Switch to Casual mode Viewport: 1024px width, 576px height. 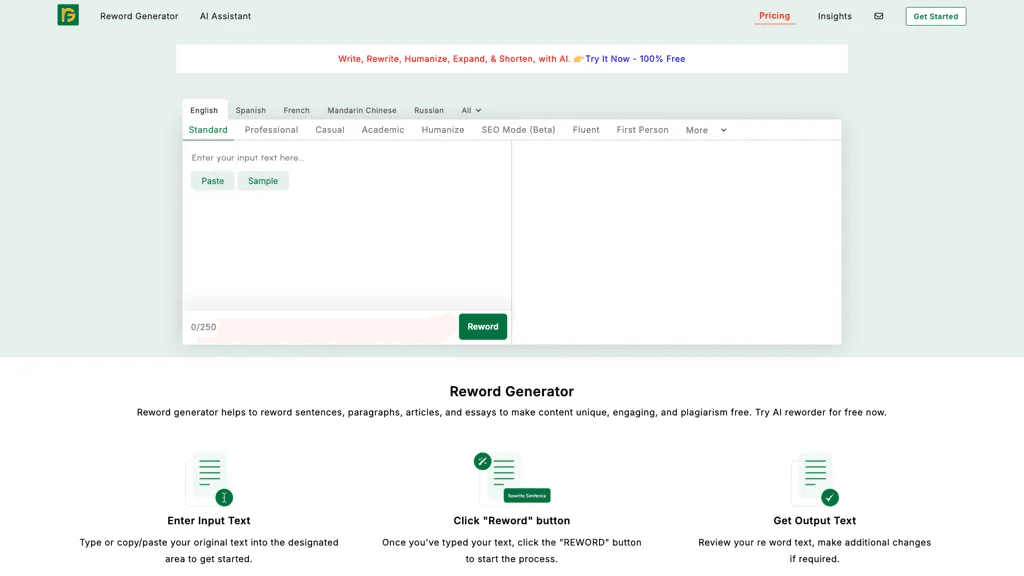[x=330, y=130]
